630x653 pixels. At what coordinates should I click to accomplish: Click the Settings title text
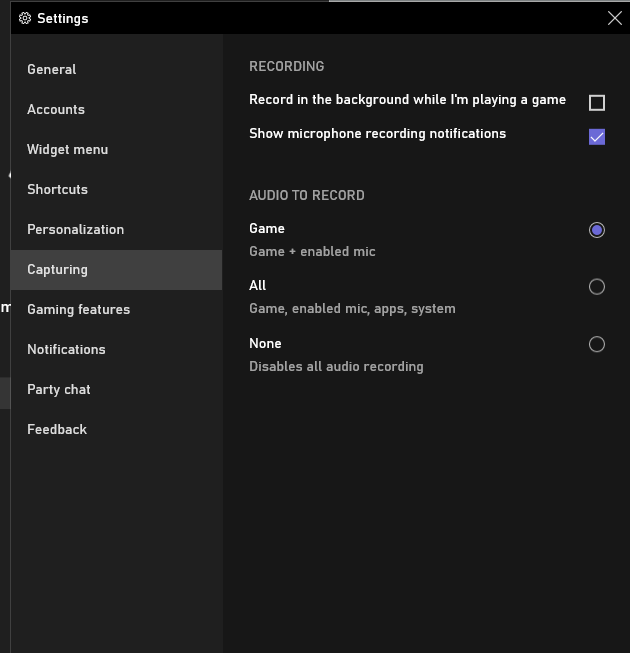point(63,18)
